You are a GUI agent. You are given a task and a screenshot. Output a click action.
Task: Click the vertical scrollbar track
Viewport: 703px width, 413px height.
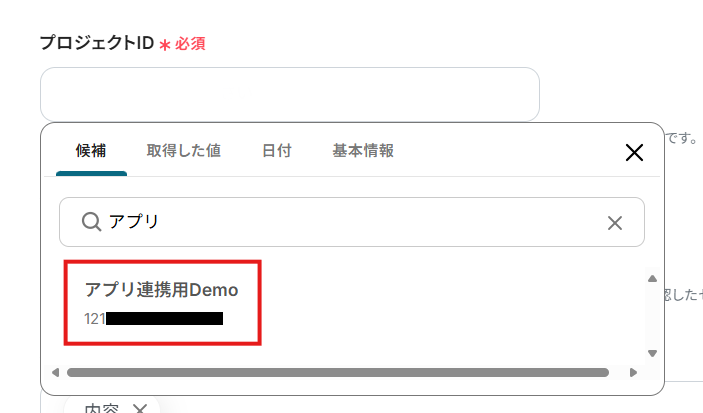pyautogui.click(x=652, y=316)
